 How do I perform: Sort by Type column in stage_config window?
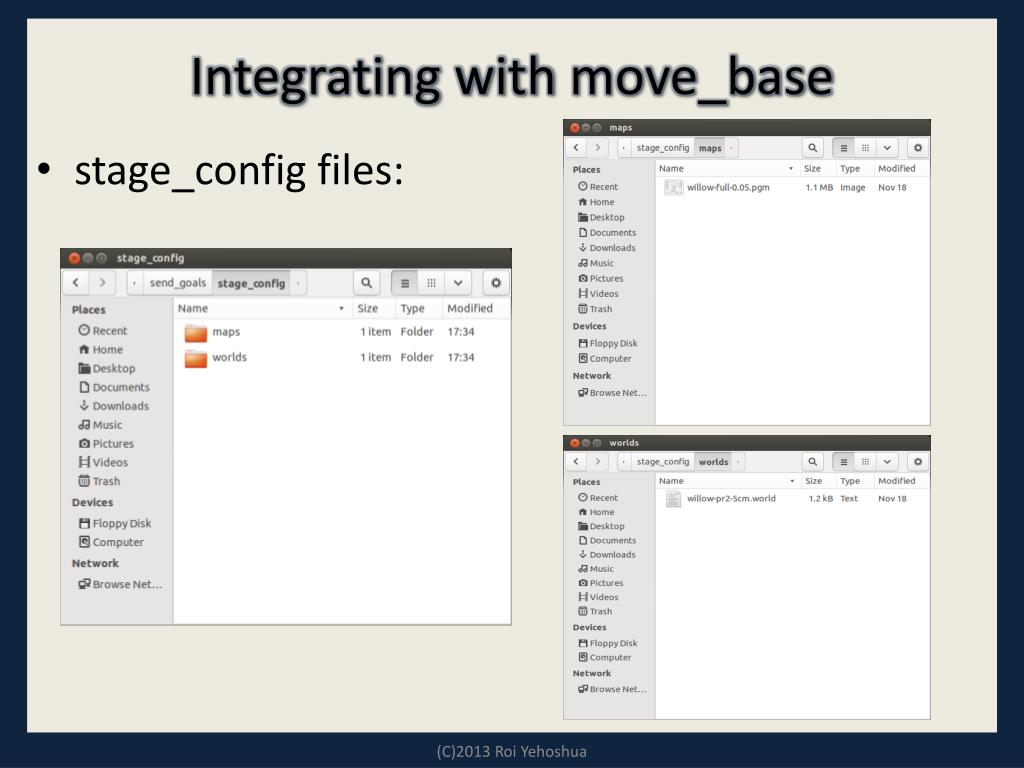pos(418,308)
